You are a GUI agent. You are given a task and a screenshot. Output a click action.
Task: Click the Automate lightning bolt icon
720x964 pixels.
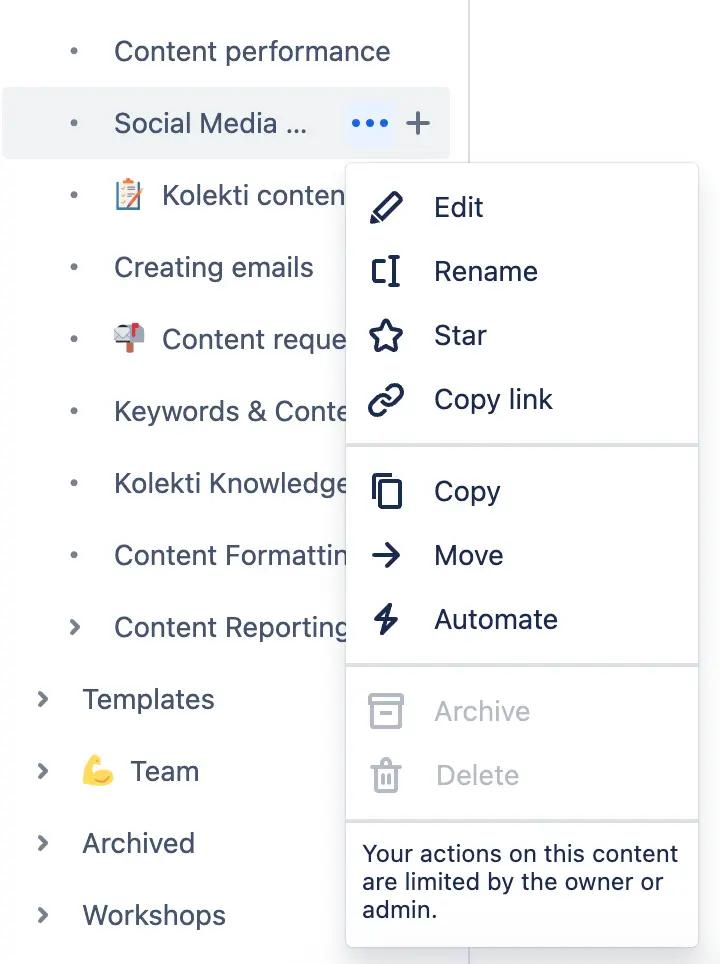[387, 619]
